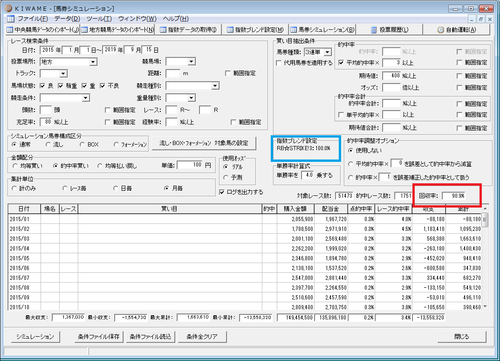Image resolution: width=500 pixels, height=361 pixels.
Task: Select the 2015/01 row in results table
Action: 245,219
